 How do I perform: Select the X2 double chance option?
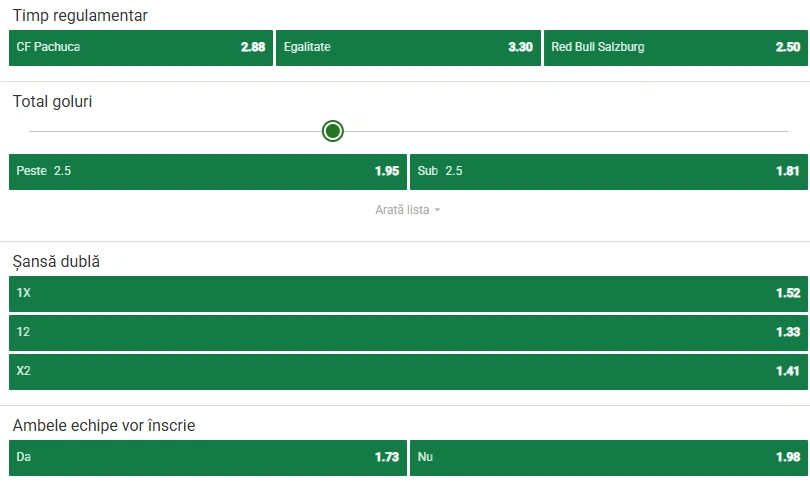408,371
